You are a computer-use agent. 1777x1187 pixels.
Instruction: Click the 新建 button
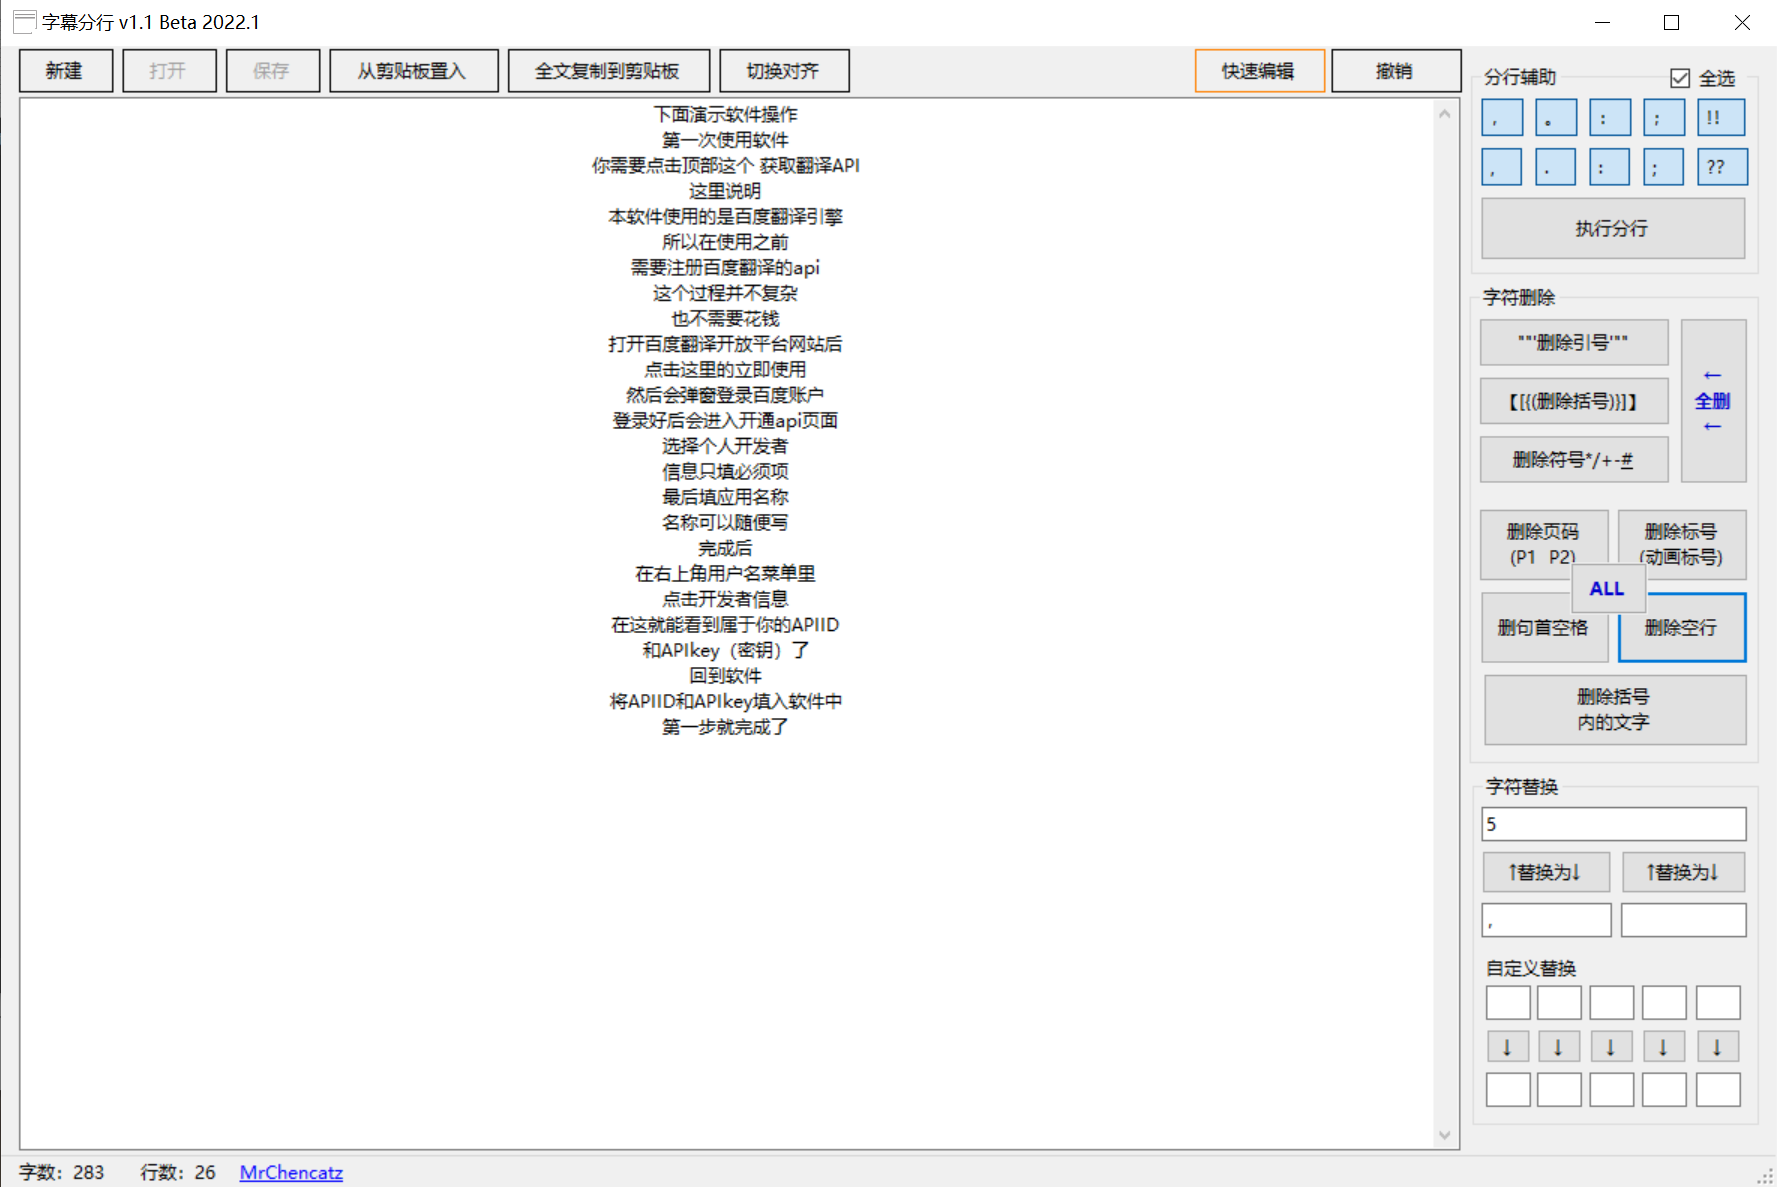[x=66, y=71]
